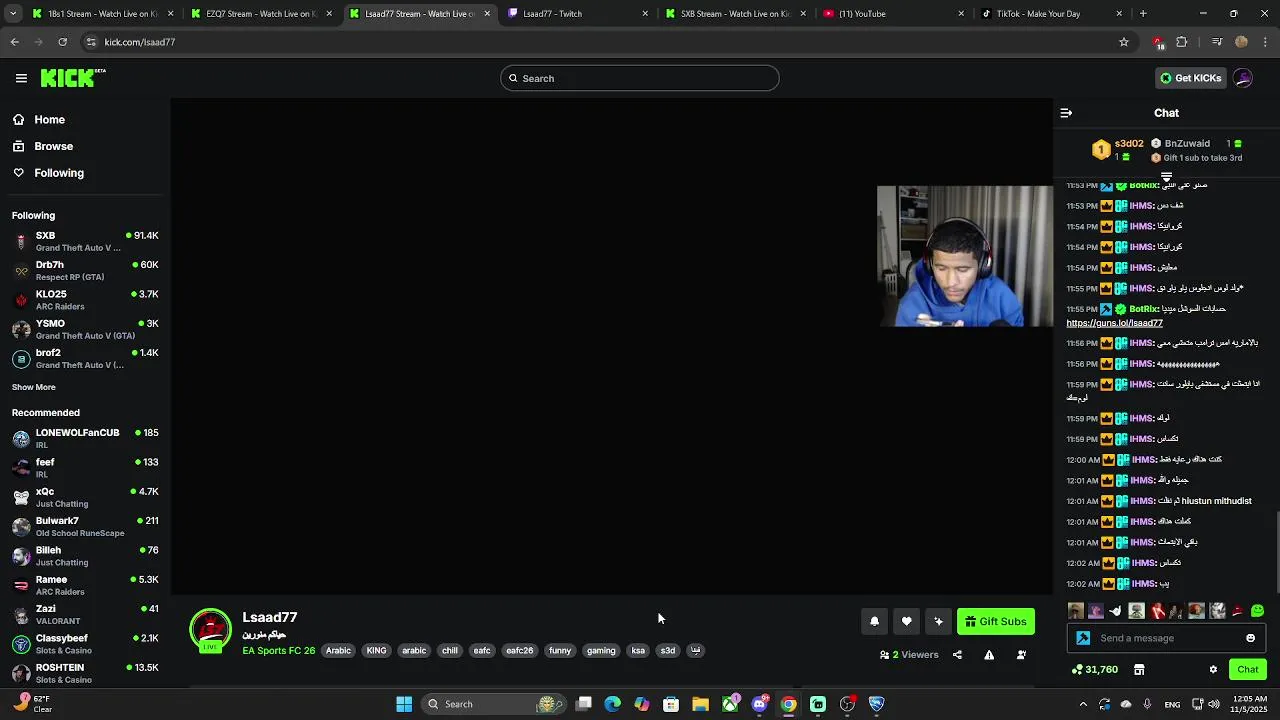
Task: Click the blue gavel icon in message box
Action: point(1083,638)
